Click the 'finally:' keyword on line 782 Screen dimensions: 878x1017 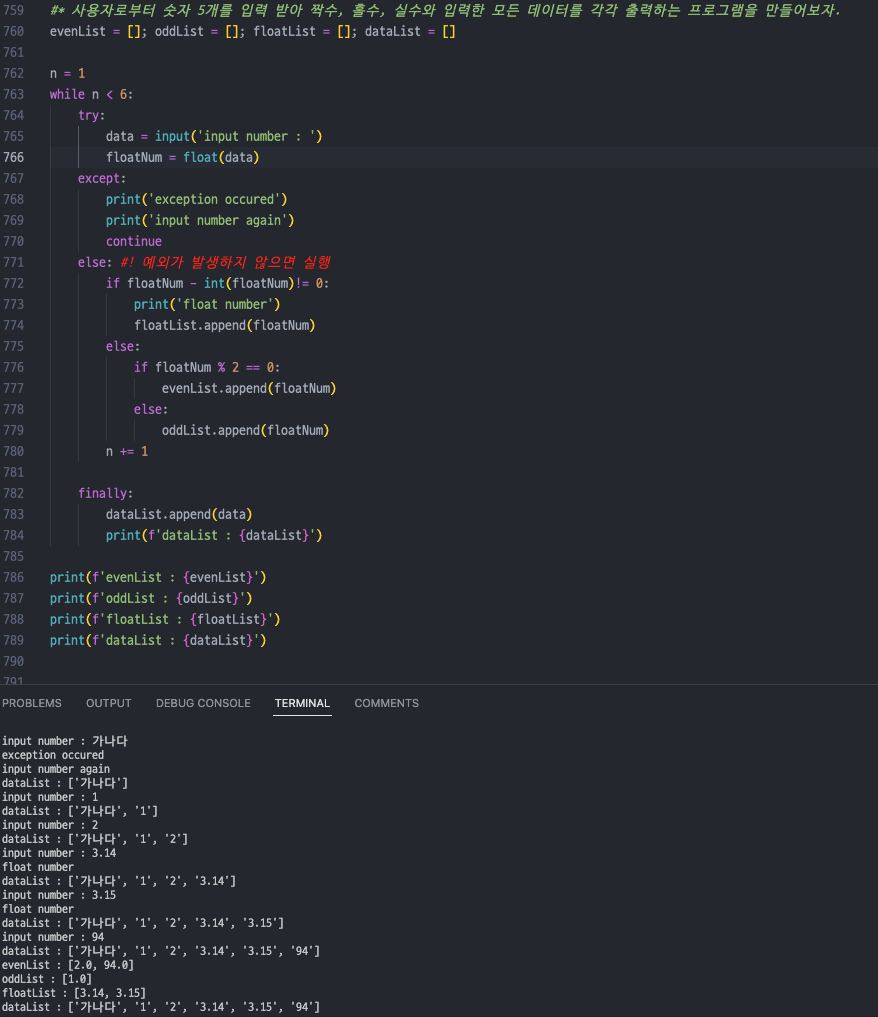pos(105,494)
